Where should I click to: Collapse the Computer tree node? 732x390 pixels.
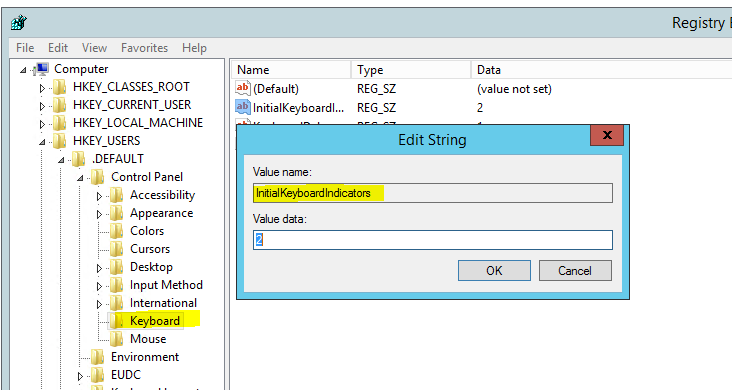(23, 70)
